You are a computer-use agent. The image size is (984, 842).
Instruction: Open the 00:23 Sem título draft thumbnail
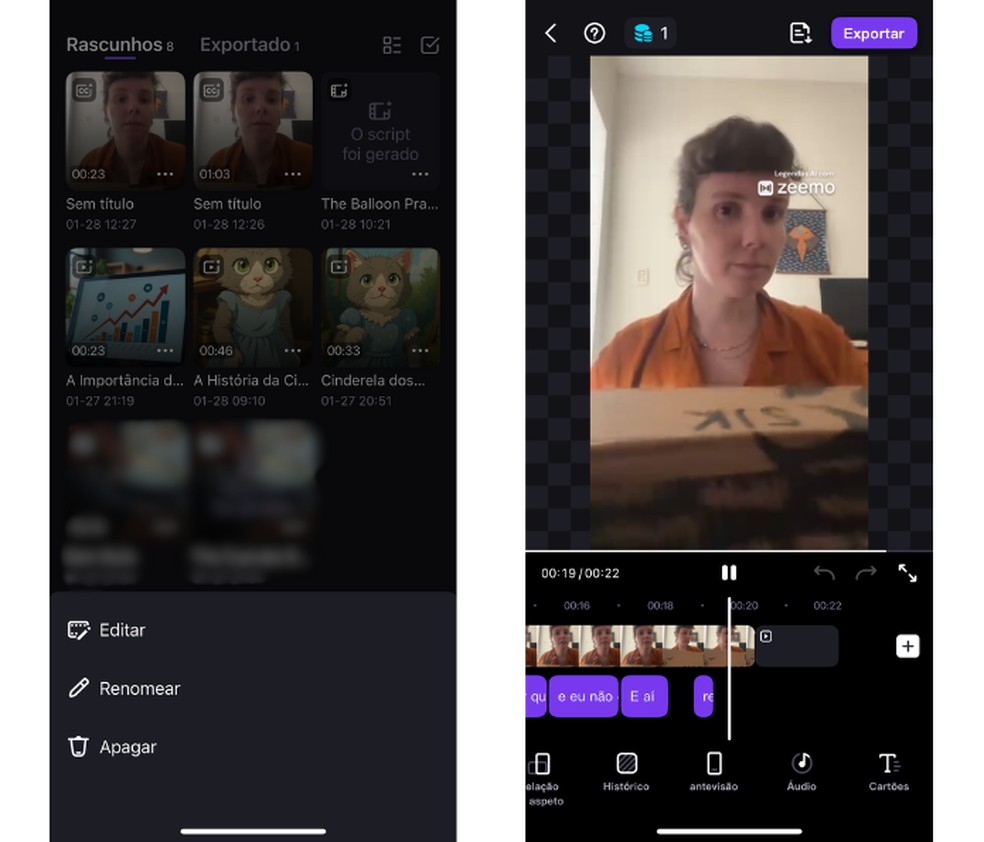click(126, 131)
